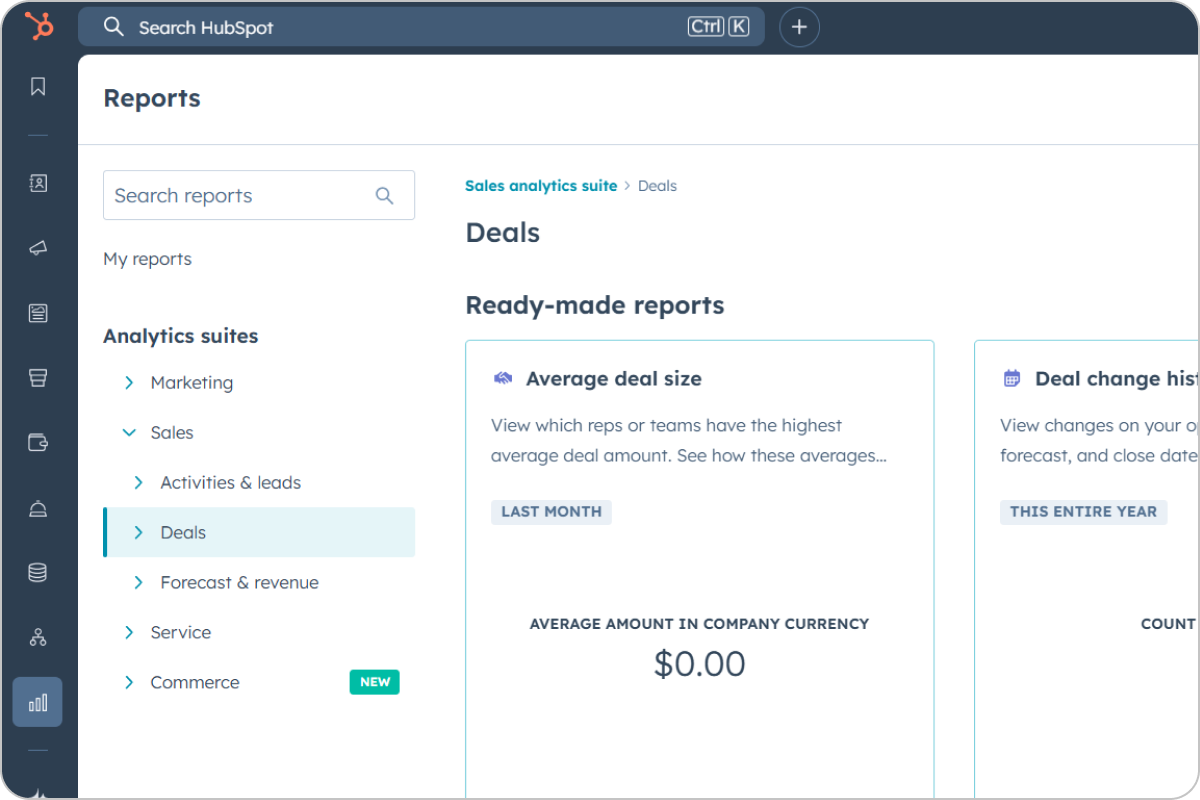Click the calendar icon on Deal change history

coord(1012,379)
